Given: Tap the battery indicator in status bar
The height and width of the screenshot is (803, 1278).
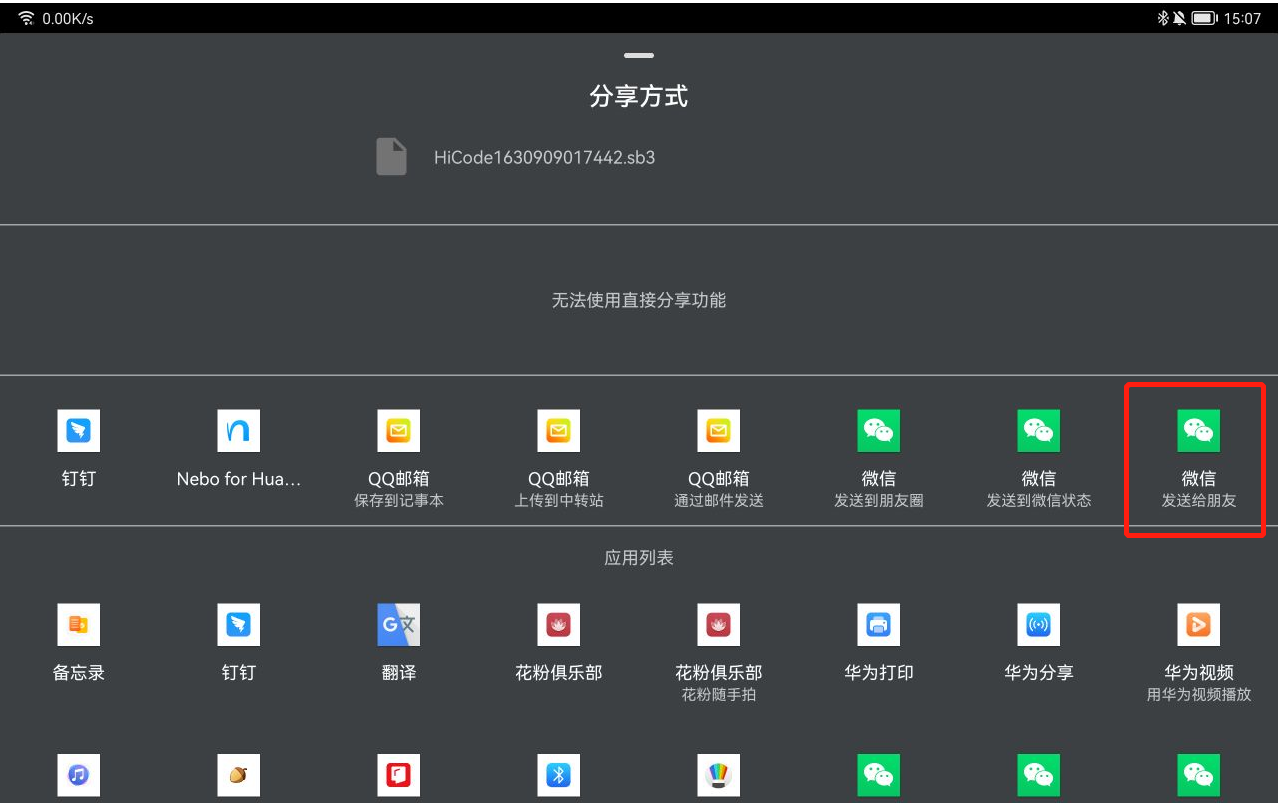Looking at the screenshot, I should click(x=1204, y=18).
